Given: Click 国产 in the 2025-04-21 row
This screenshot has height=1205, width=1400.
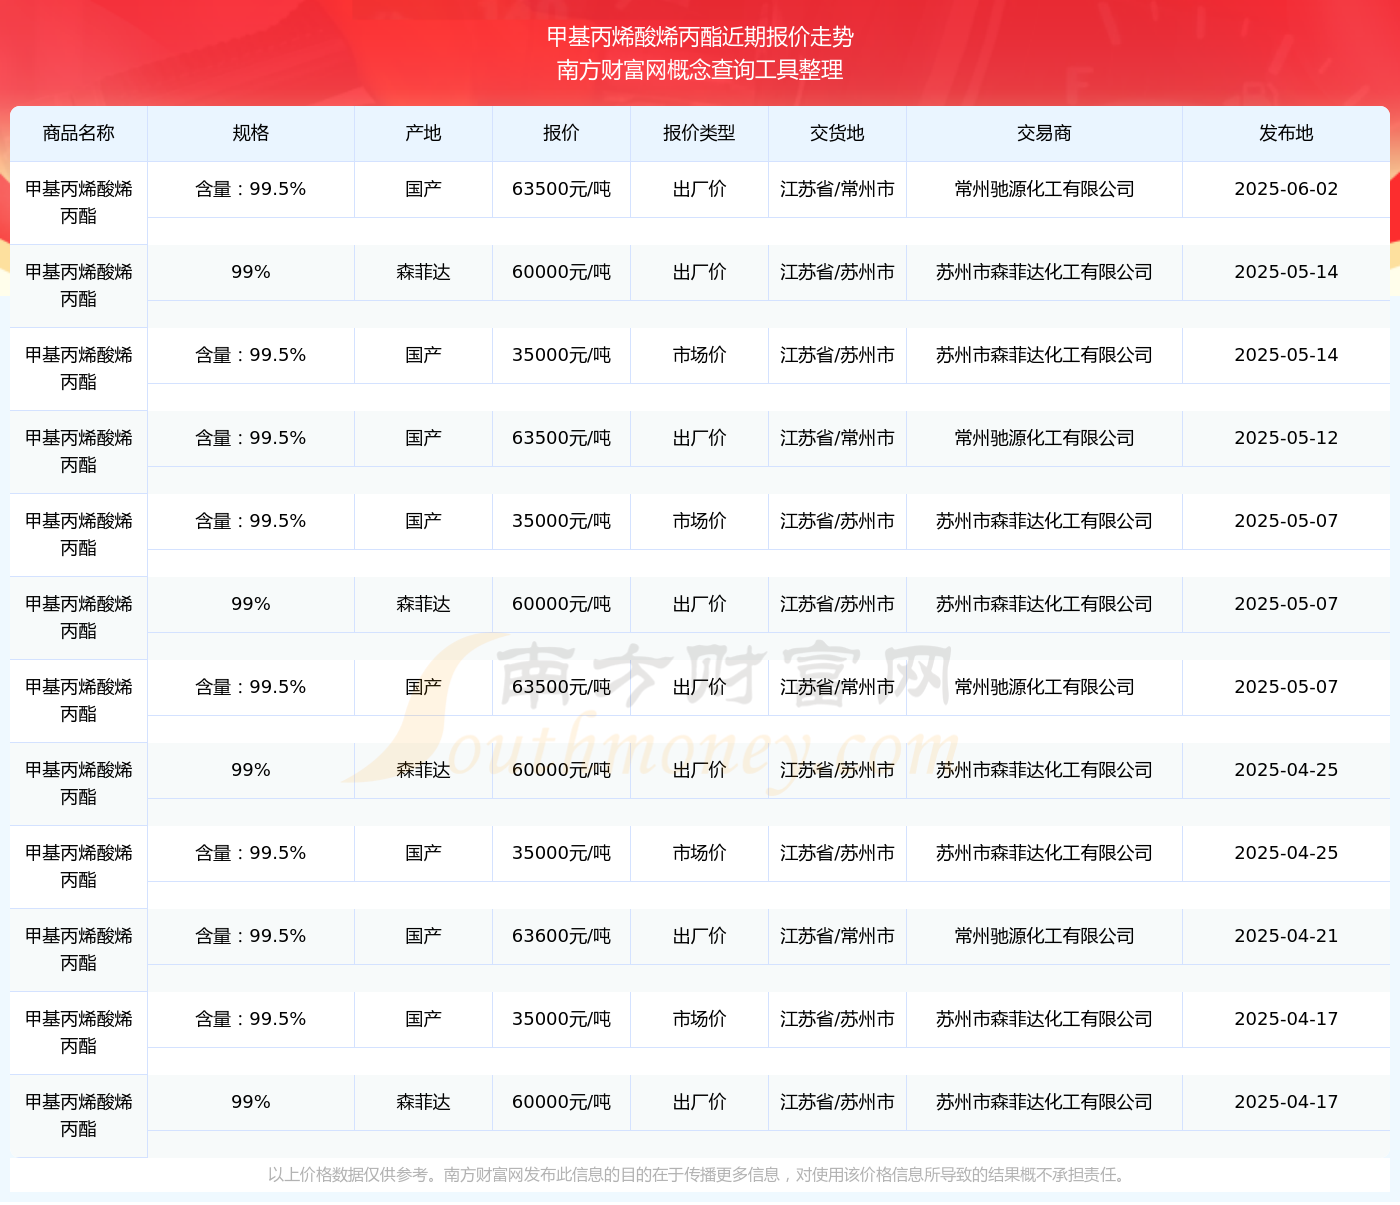Looking at the screenshot, I should 423,936.
